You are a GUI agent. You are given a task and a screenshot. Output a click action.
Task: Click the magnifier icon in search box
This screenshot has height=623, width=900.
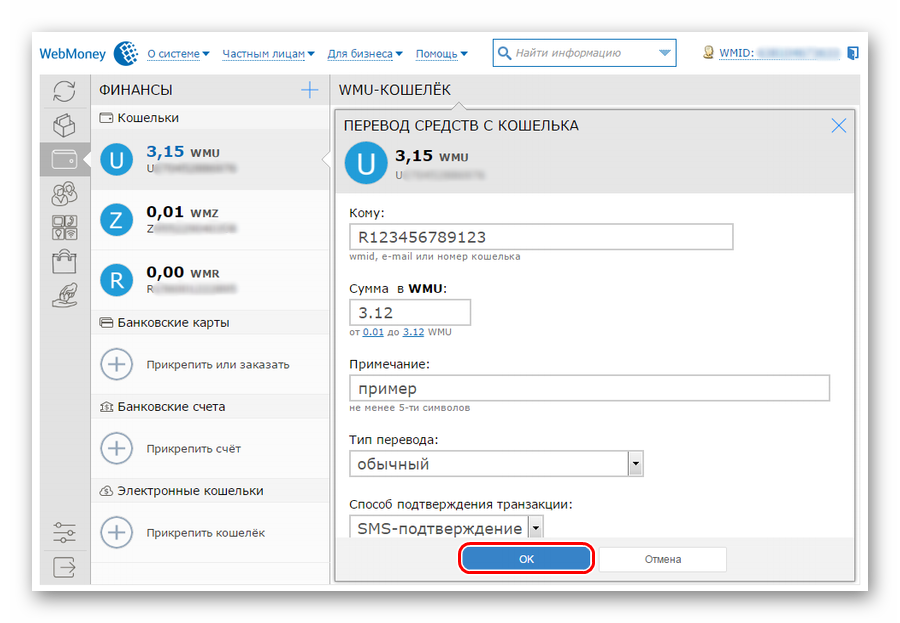coord(504,53)
